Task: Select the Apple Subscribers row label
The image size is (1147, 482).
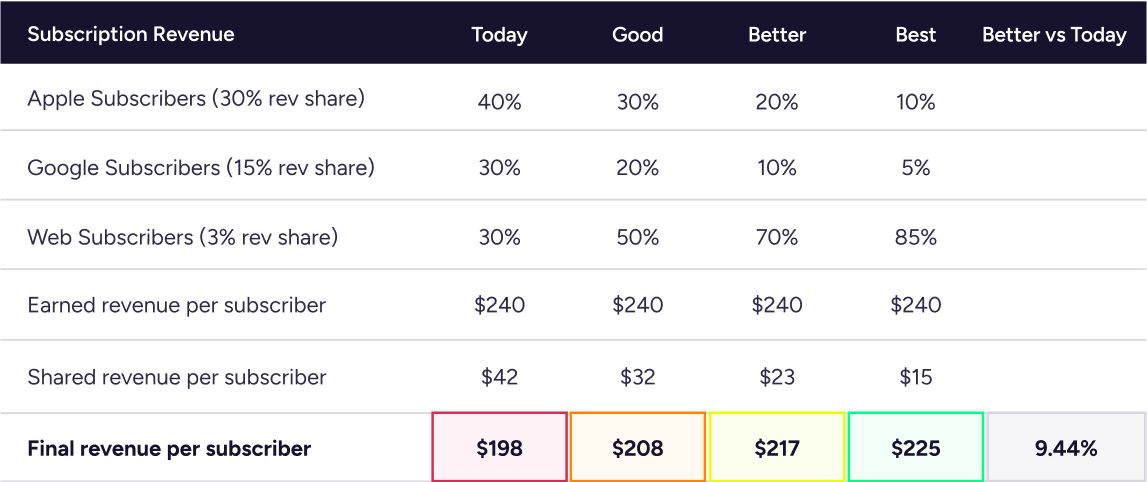Action: pos(196,99)
